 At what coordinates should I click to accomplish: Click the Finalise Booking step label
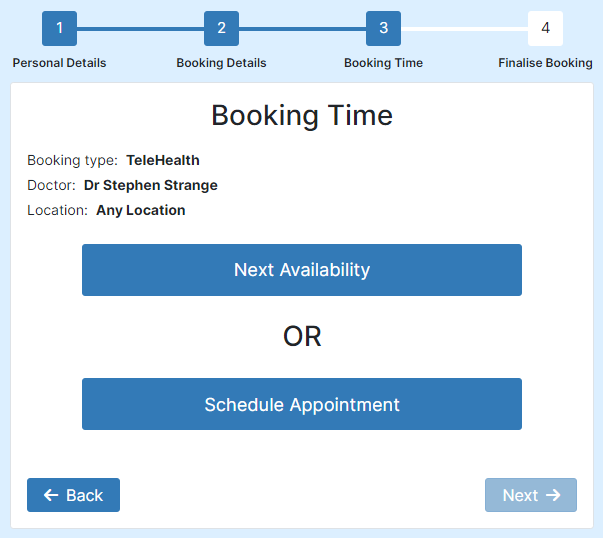[545, 63]
